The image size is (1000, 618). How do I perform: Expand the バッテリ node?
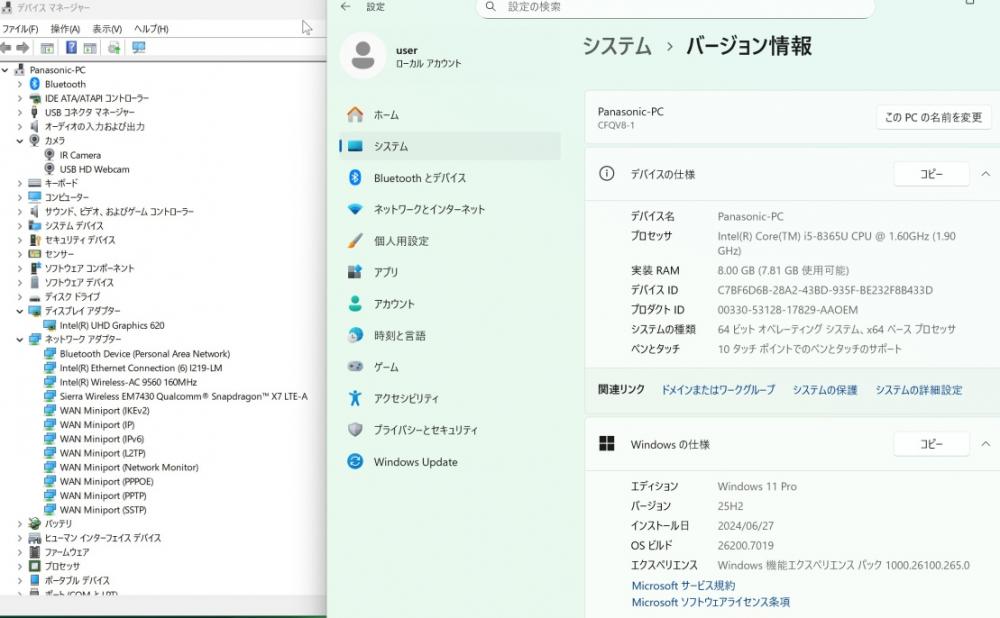(x=20, y=524)
